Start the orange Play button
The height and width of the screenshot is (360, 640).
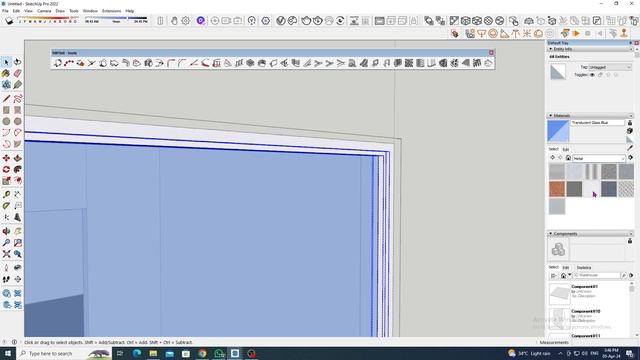pyautogui.click(x=576, y=33)
